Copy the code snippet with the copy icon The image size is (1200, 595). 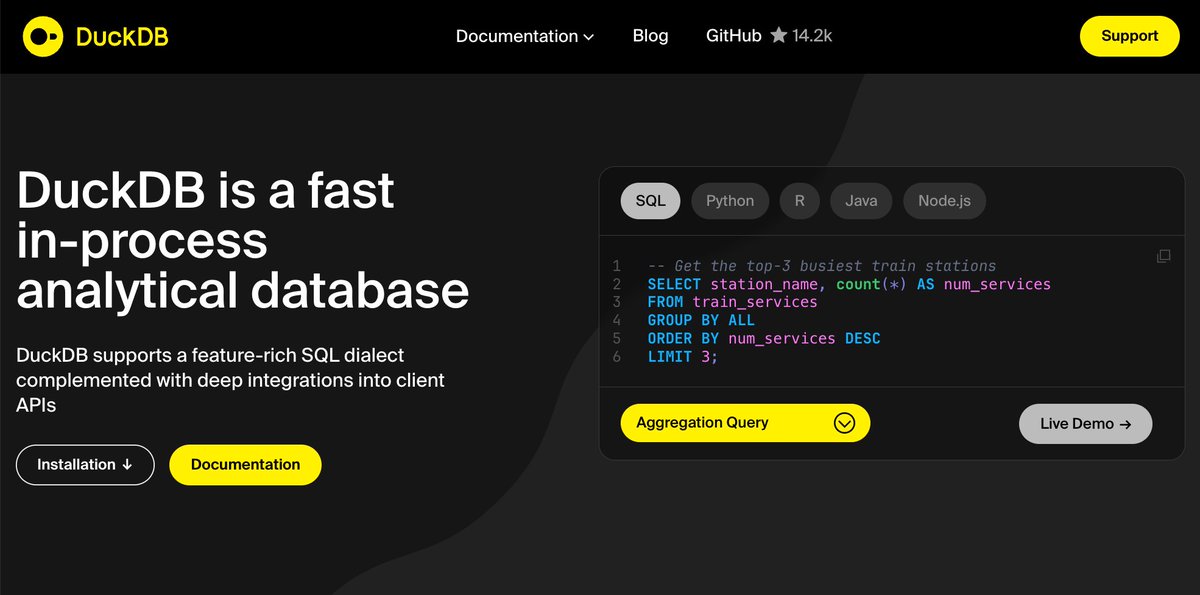1163,256
